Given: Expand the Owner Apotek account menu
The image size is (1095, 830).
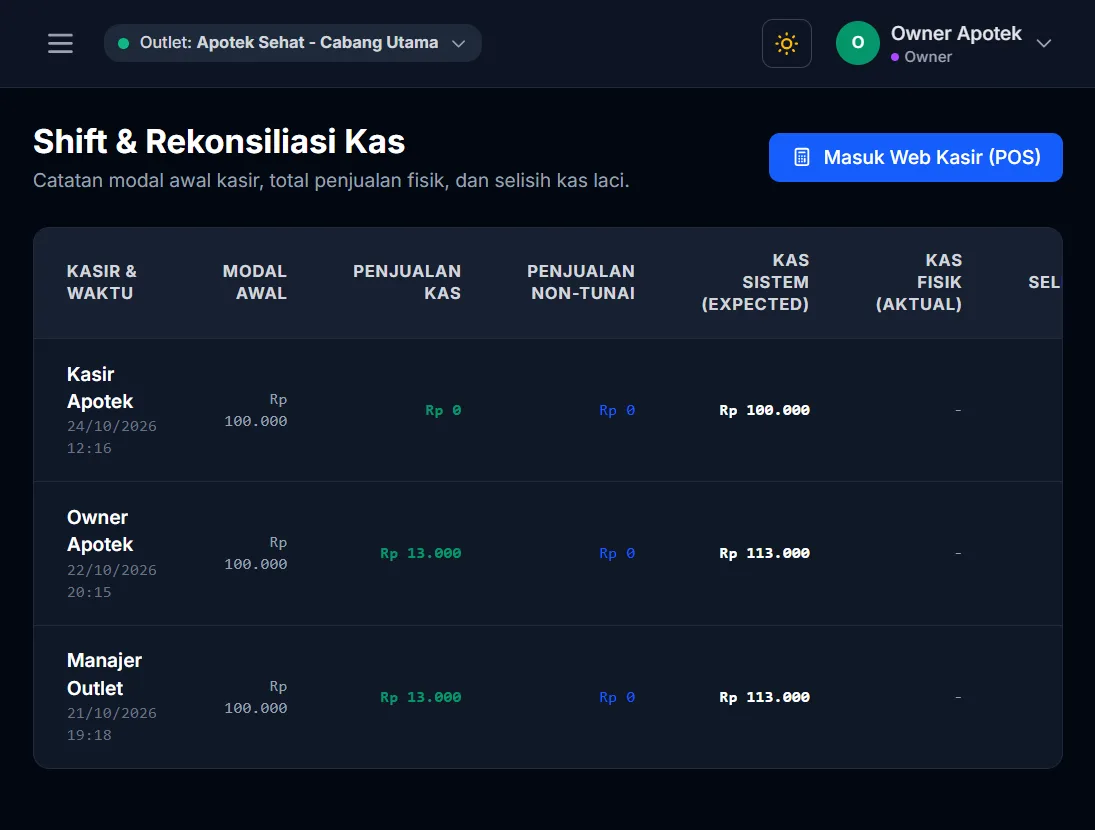Looking at the screenshot, I should point(944,43).
